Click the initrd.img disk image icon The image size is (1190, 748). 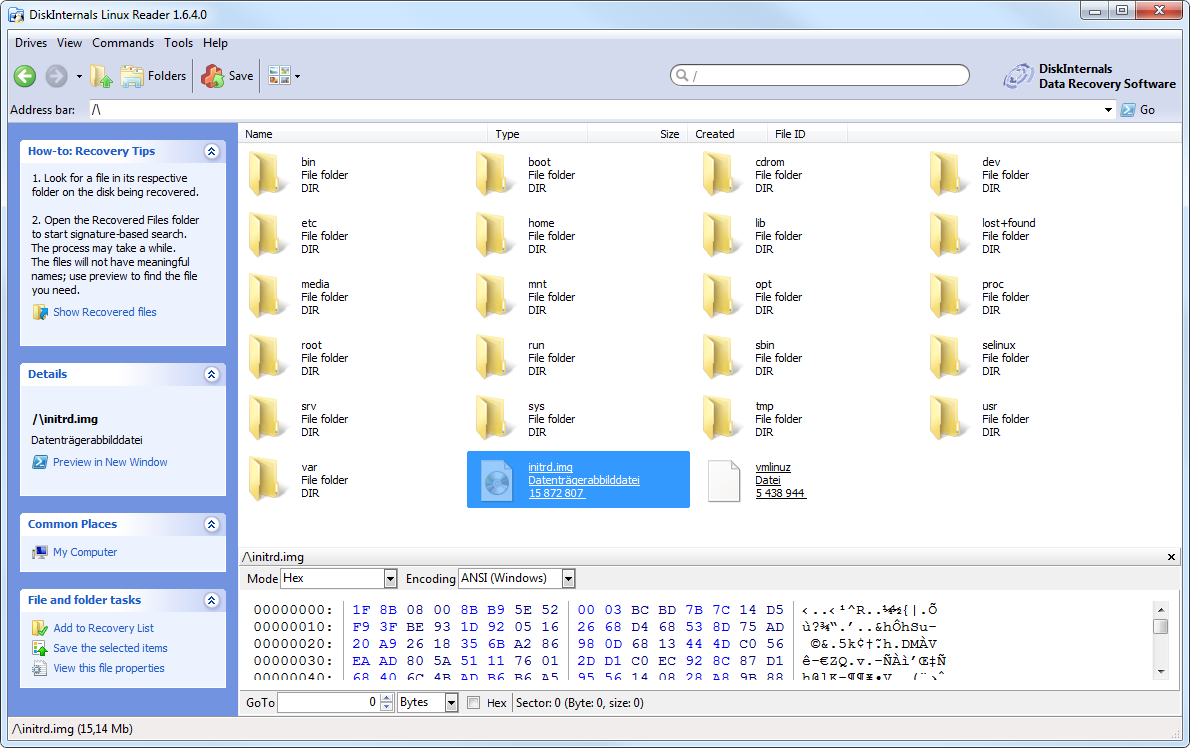click(497, 480)
